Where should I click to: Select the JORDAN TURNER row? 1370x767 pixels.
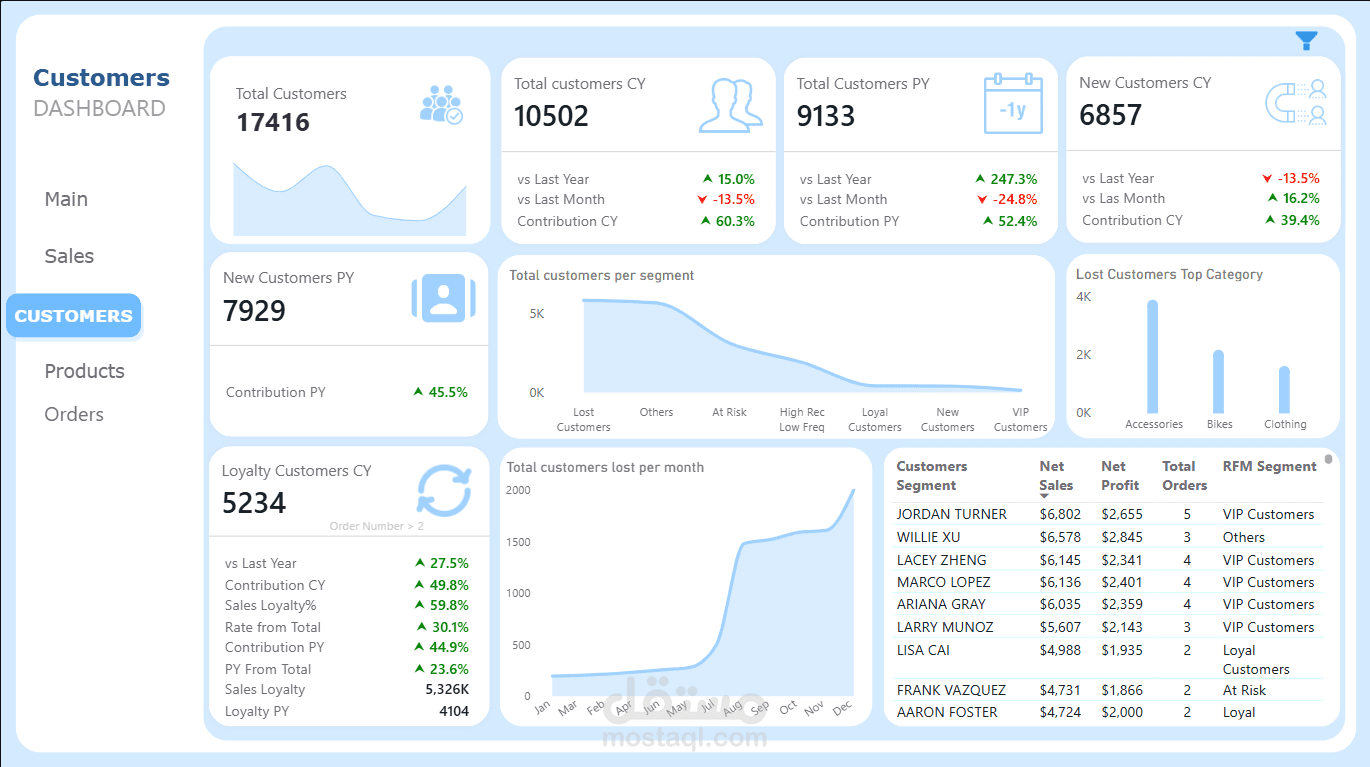[1107, 514]
